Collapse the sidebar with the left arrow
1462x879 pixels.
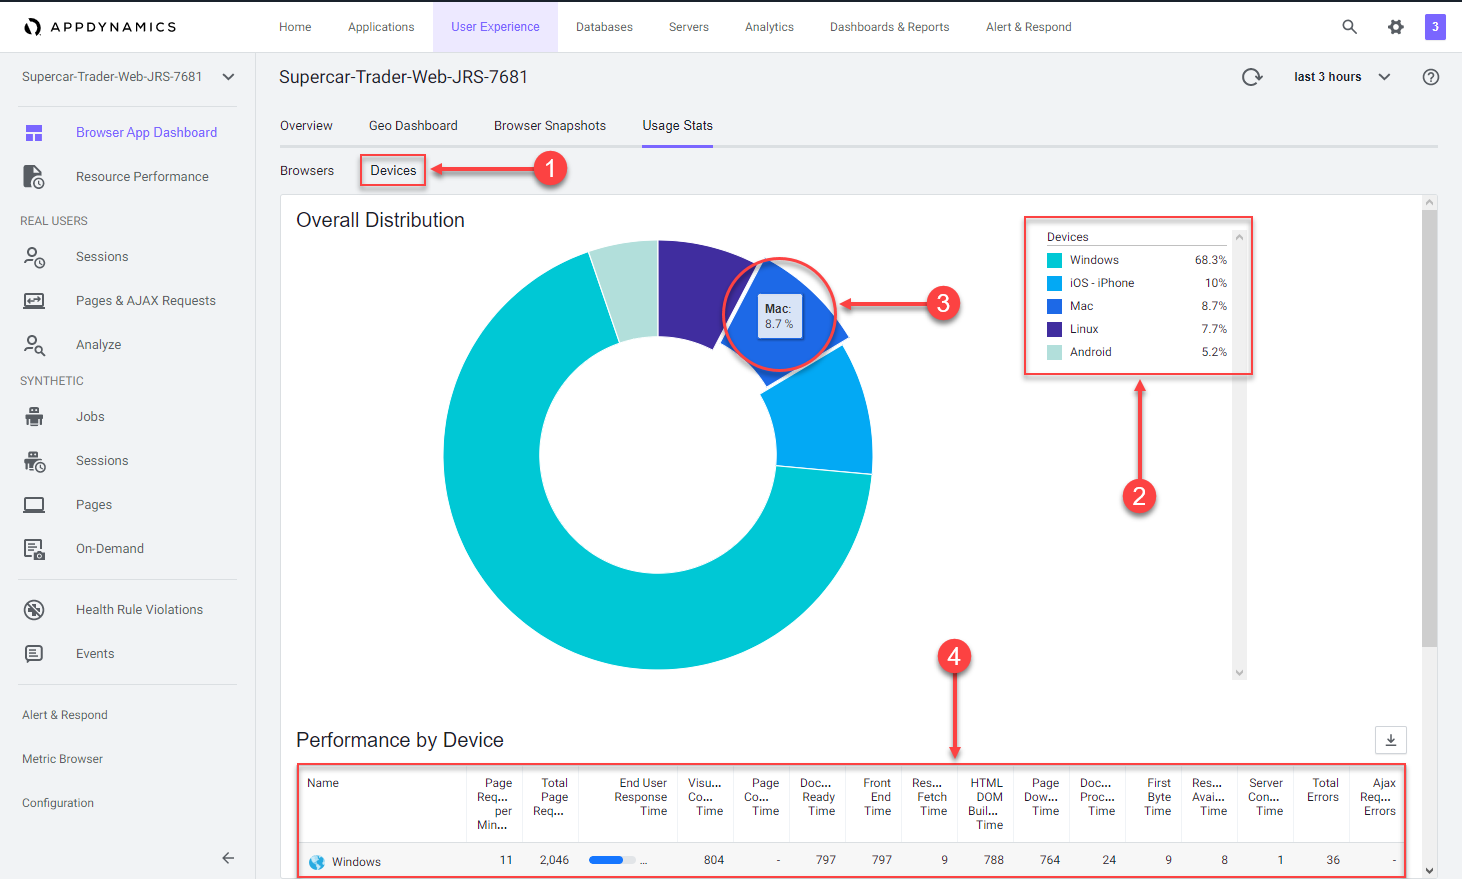(x=228, y=858)
